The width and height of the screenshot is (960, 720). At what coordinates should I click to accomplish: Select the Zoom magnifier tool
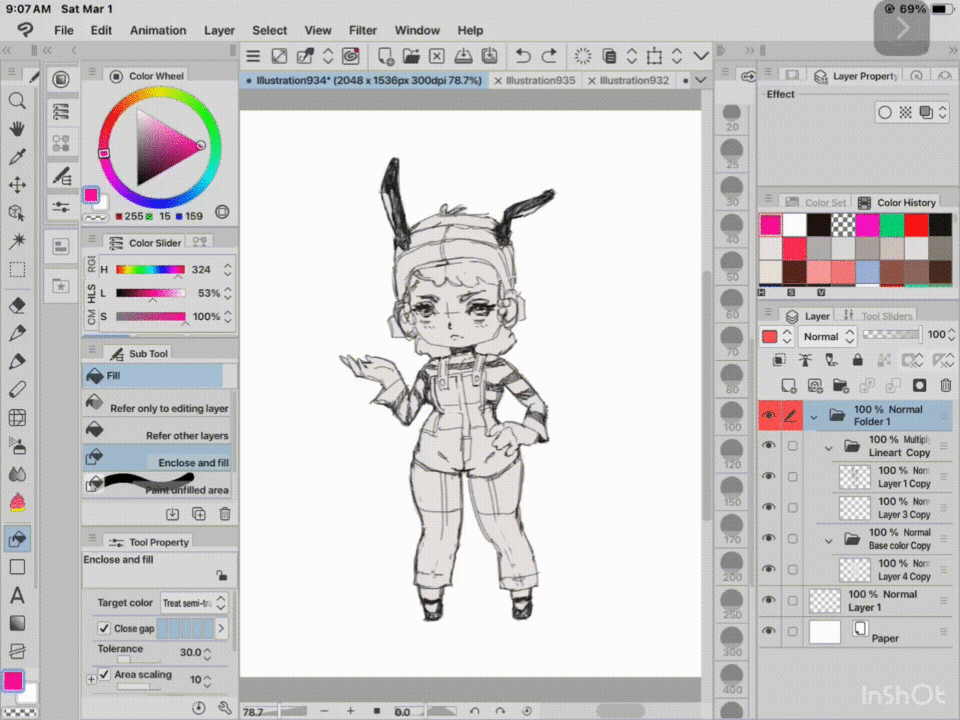(x=17, y=101)
